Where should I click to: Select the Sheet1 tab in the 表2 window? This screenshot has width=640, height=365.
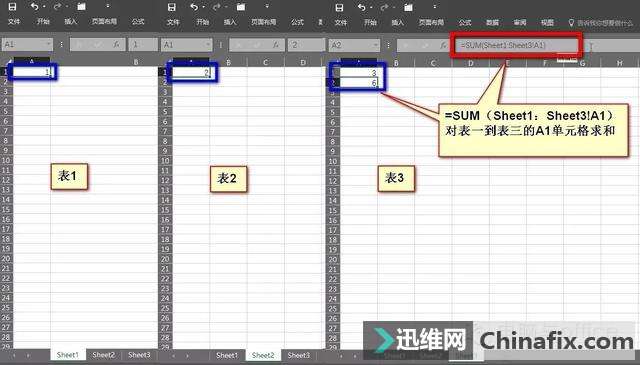tap(227, 355)
